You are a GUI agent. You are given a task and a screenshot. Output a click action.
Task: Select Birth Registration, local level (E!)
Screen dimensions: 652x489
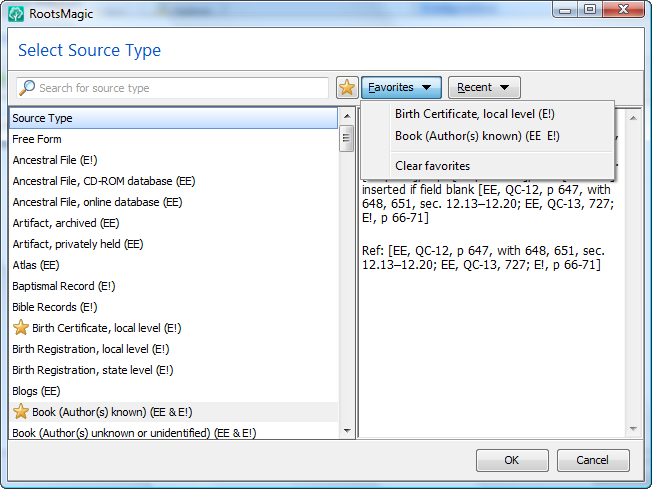[x=173, y=349]
